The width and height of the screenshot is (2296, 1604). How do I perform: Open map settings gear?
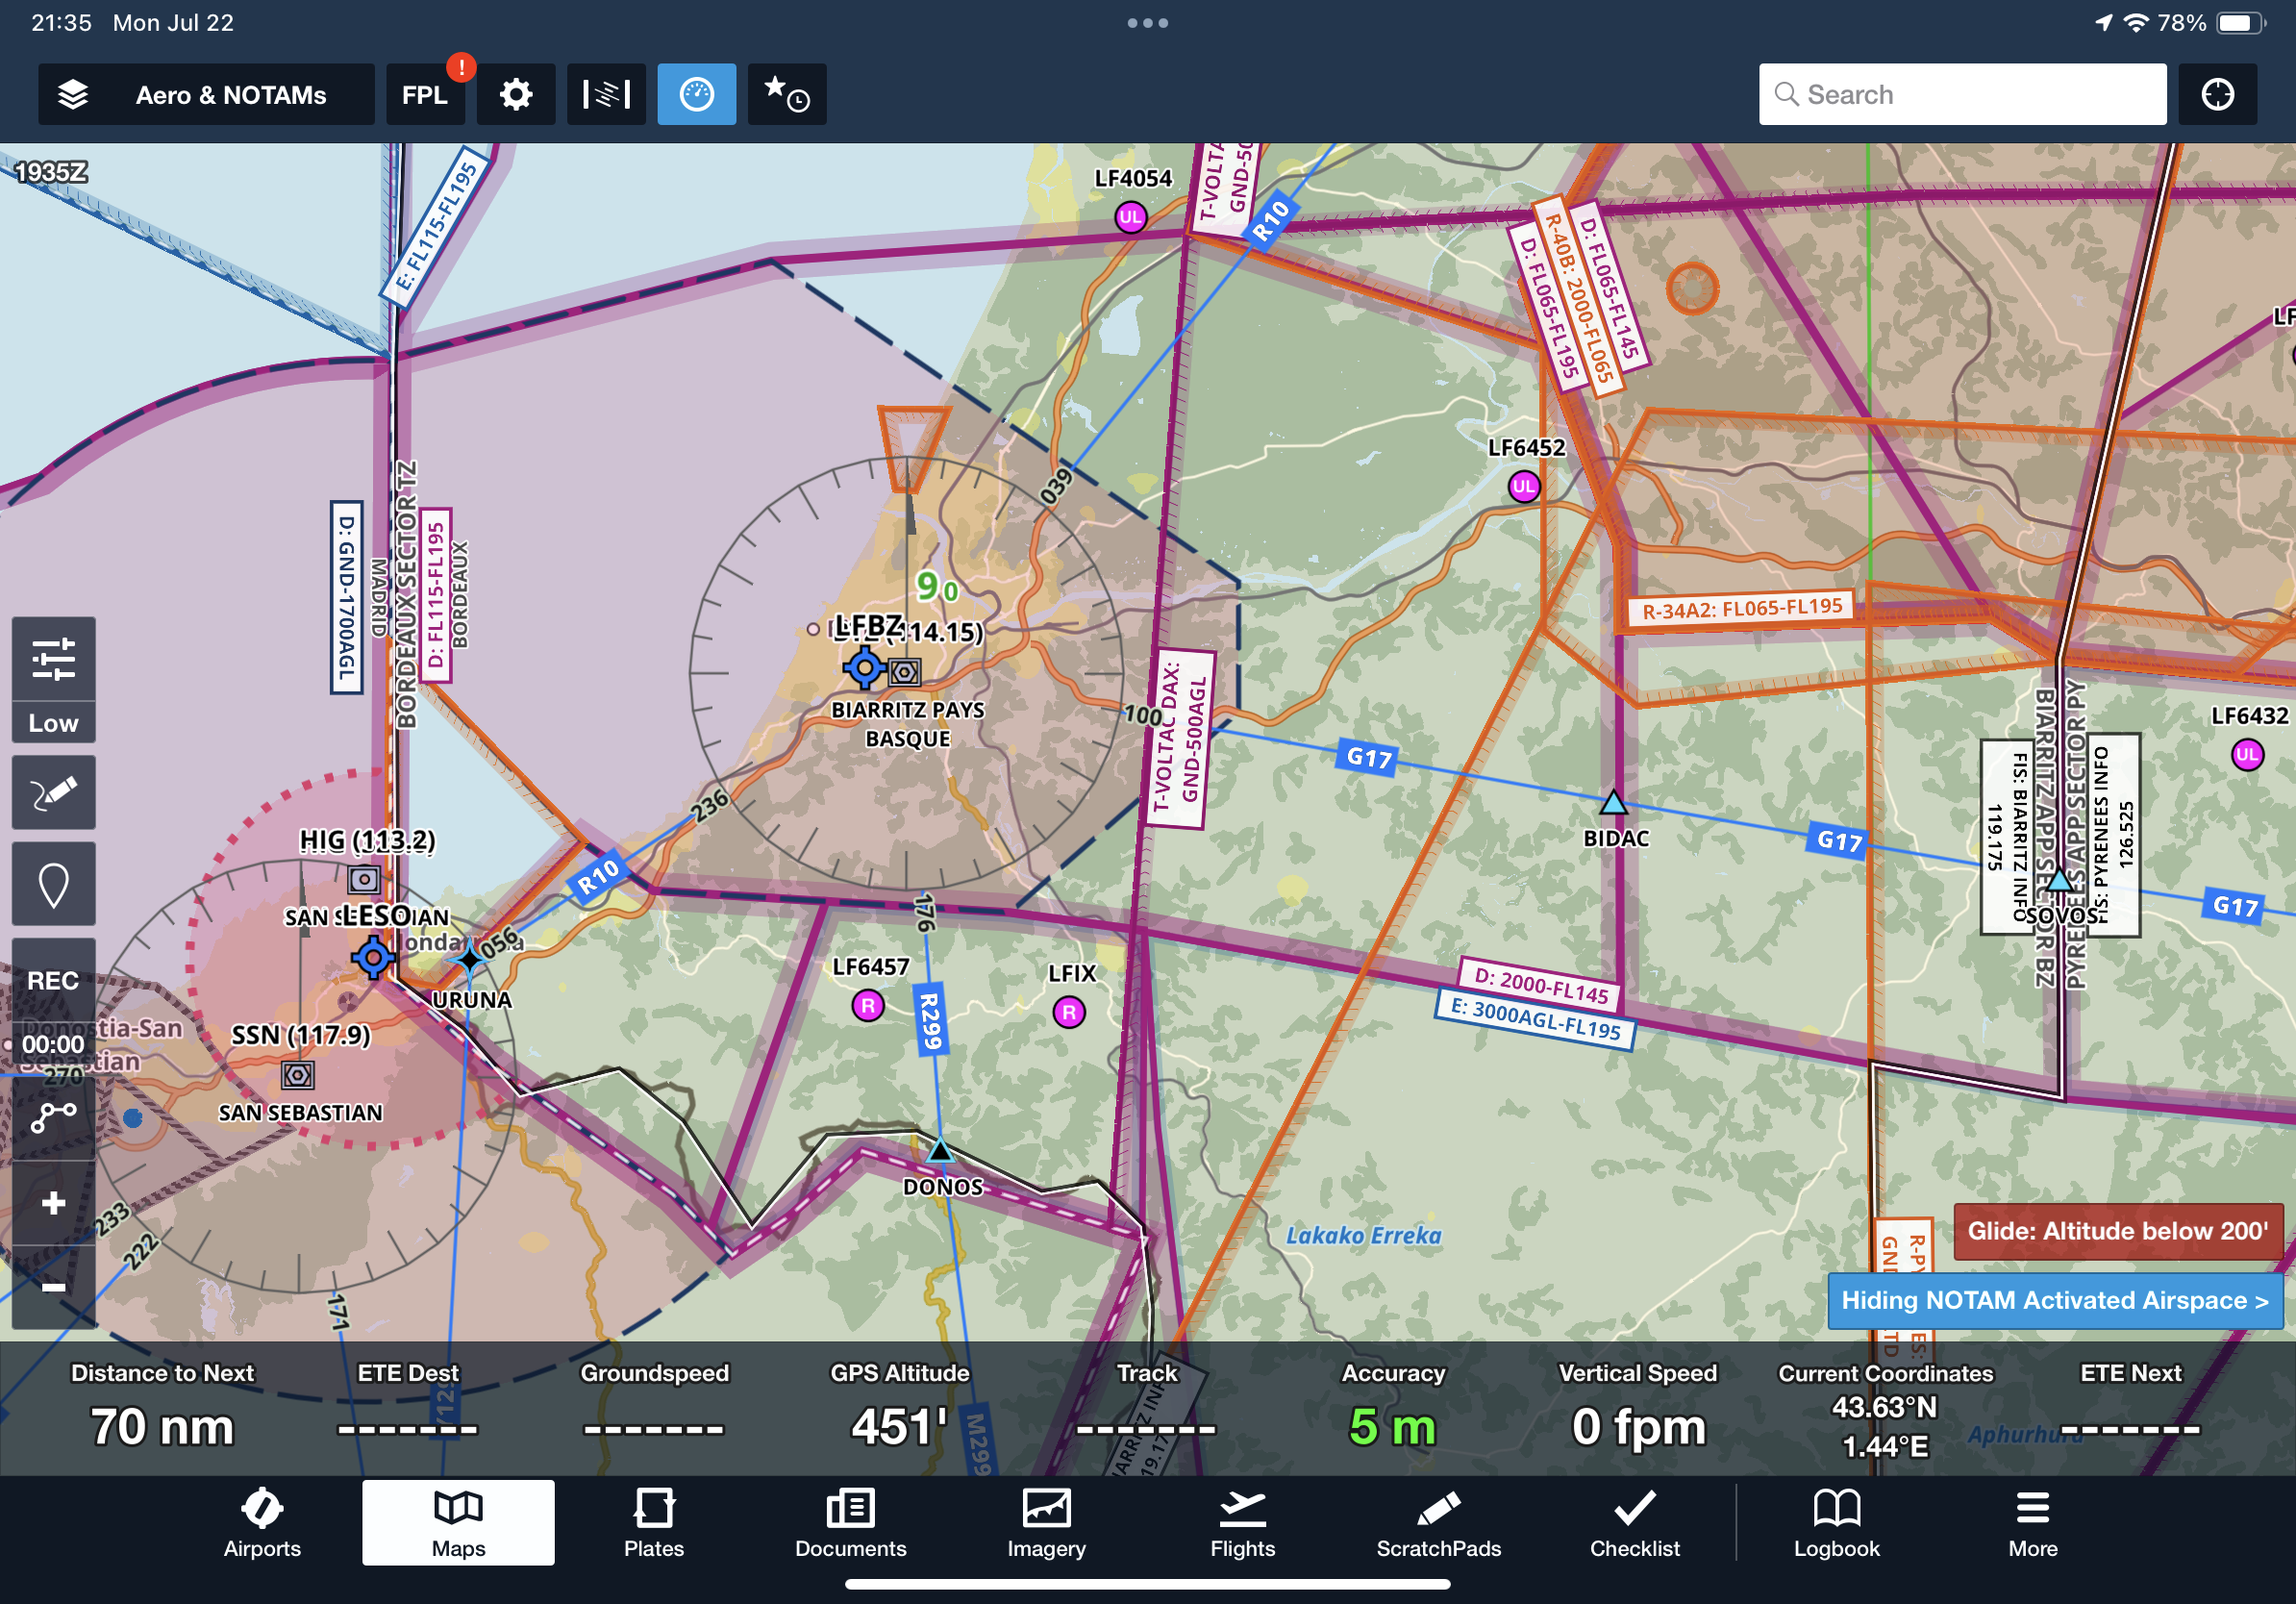coord(516,95)
